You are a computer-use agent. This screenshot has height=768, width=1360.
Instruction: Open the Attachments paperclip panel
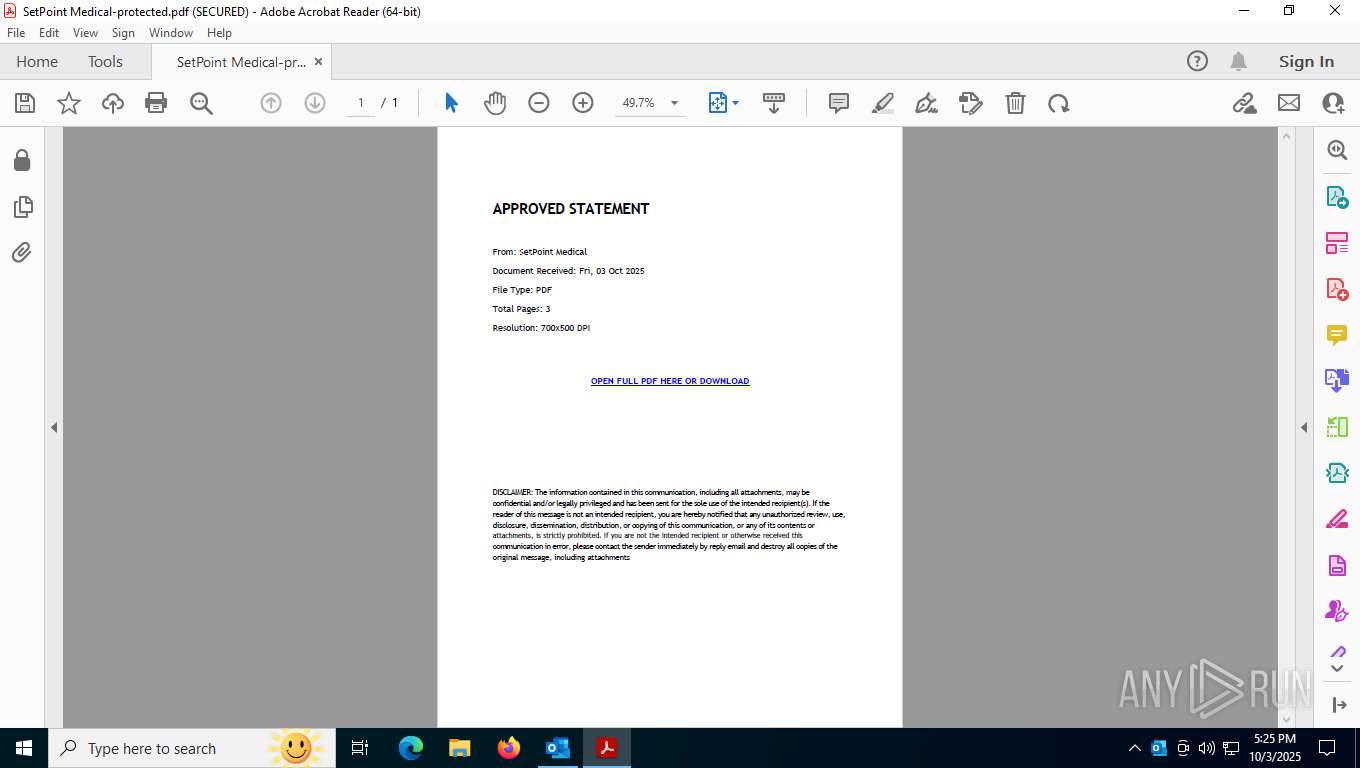tap(22, 253)
